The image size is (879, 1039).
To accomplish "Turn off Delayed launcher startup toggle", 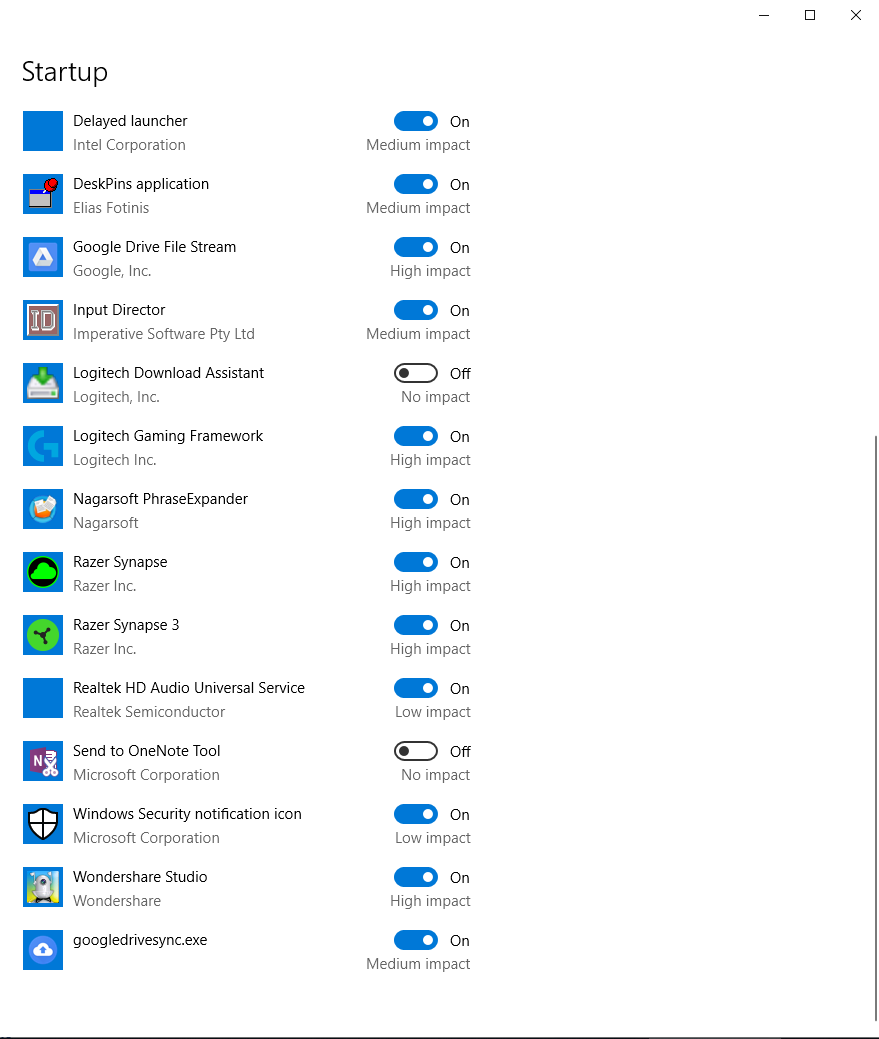I will (x=416, y=121).
